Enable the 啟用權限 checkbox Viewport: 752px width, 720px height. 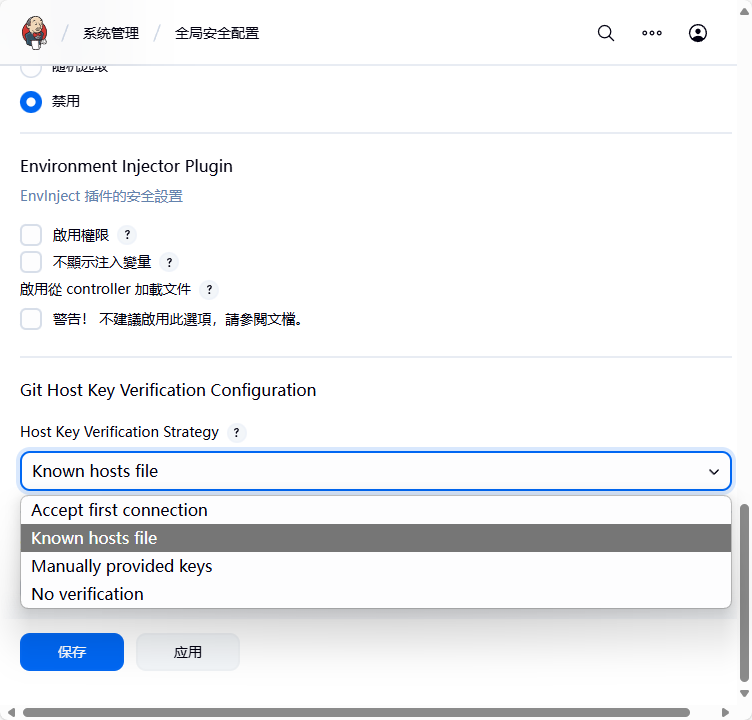point(31,235)
